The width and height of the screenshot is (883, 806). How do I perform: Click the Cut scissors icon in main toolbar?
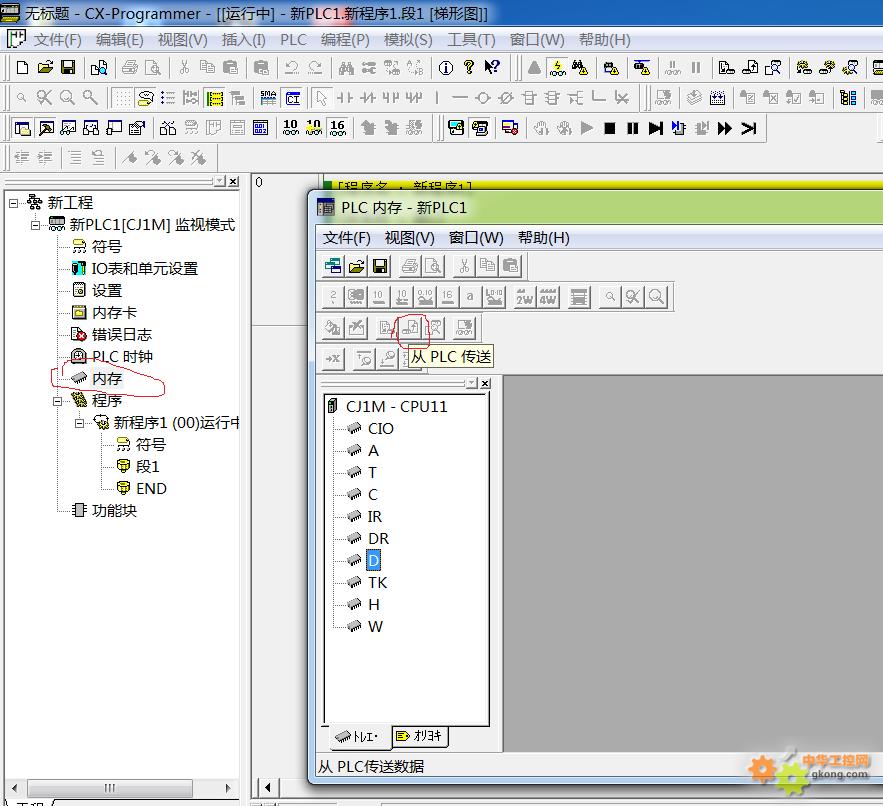(184, 68)
